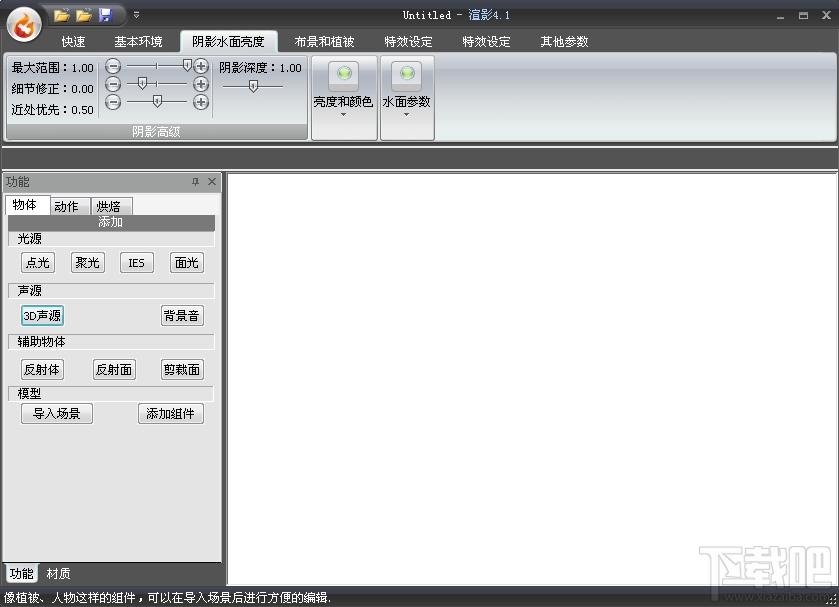Open the 布景和植被 ribbon tab
Image resolution: width=839 pixels, height=607 pixels.
[x=324, y=42]
